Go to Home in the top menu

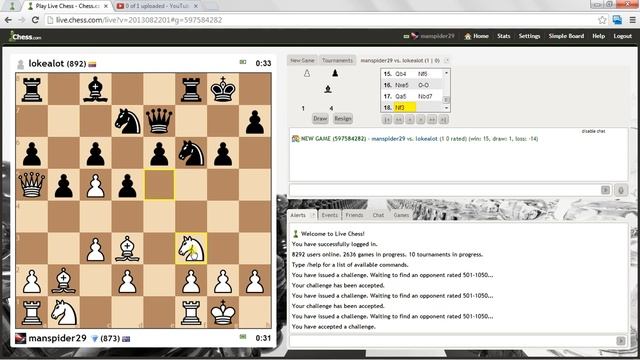click(x=476, y=36)
